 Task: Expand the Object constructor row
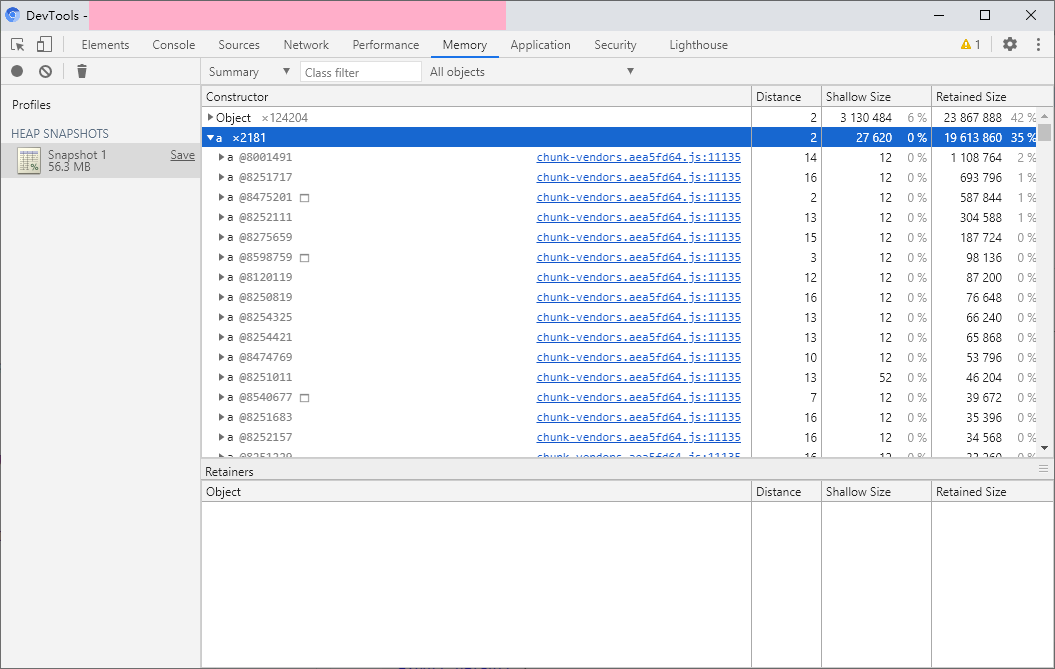(210, 118)
